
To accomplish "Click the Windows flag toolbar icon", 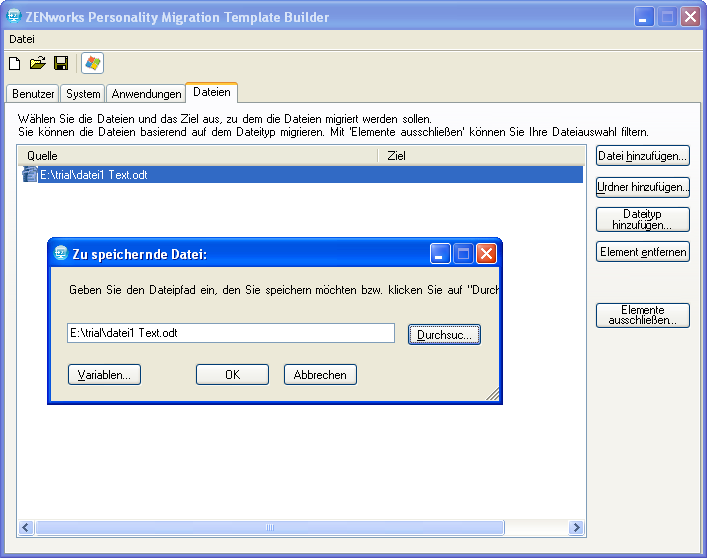I will point(92,63).
